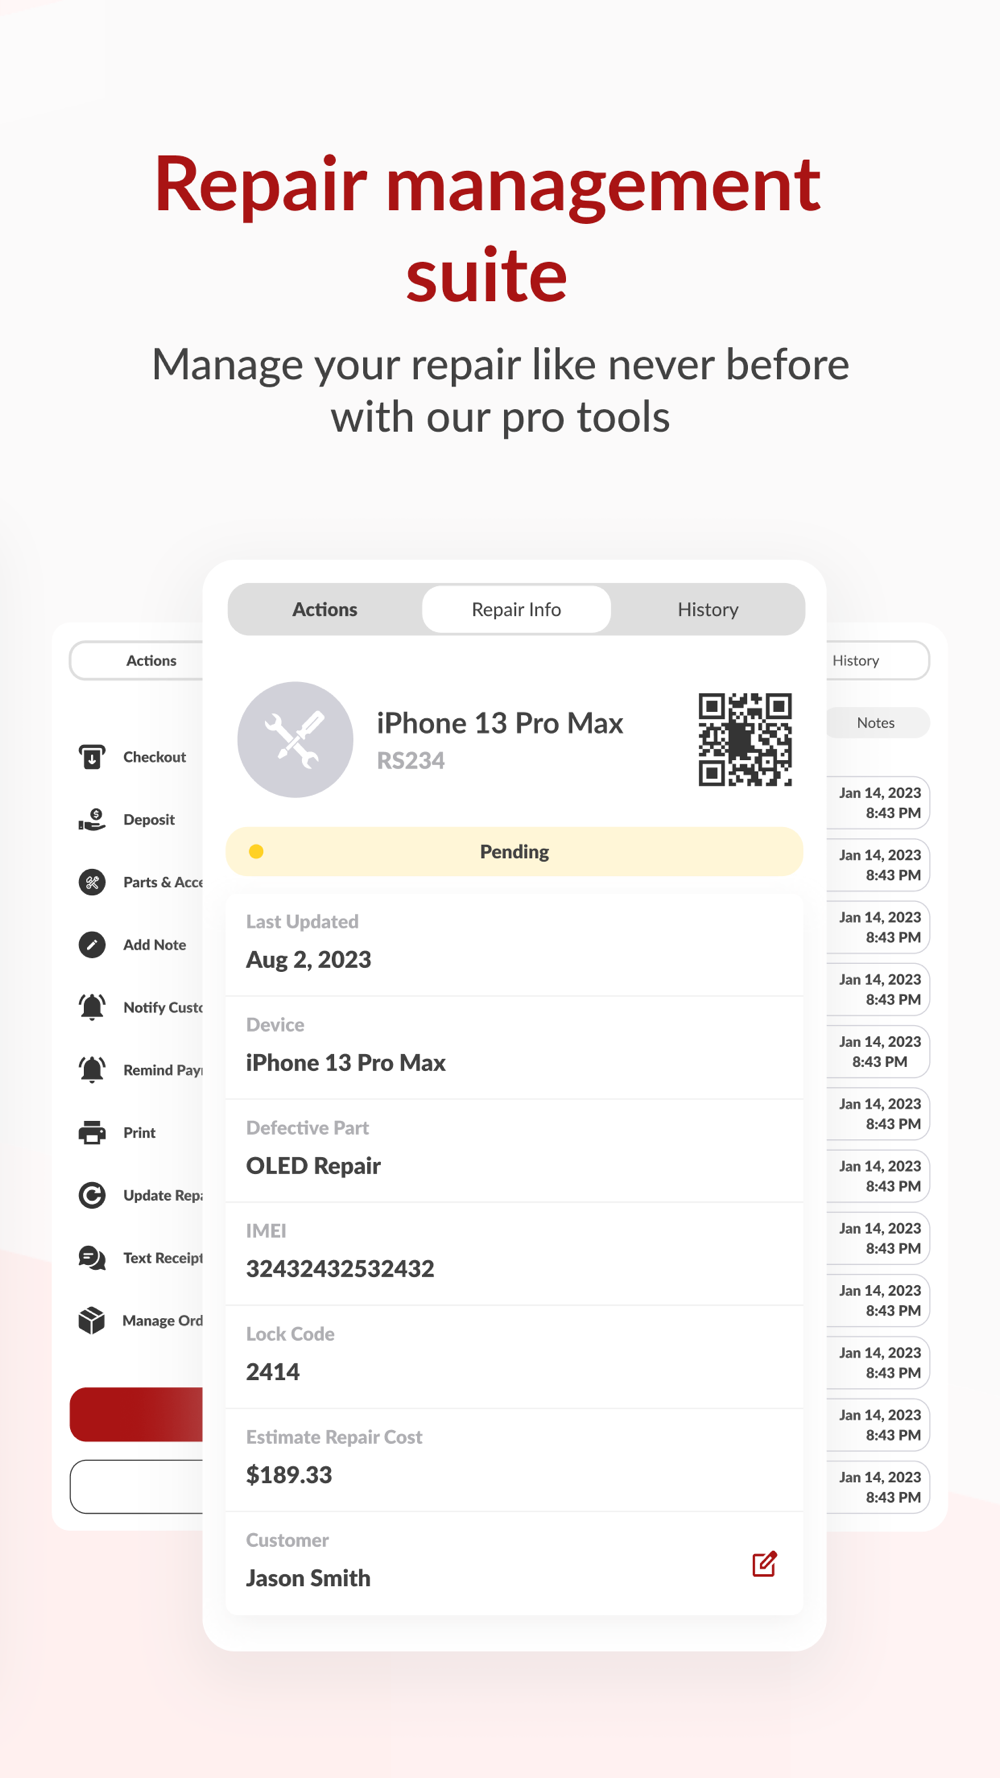Select History tab in right background panel
The image size is (1000, 1778).
coord(877,660)
